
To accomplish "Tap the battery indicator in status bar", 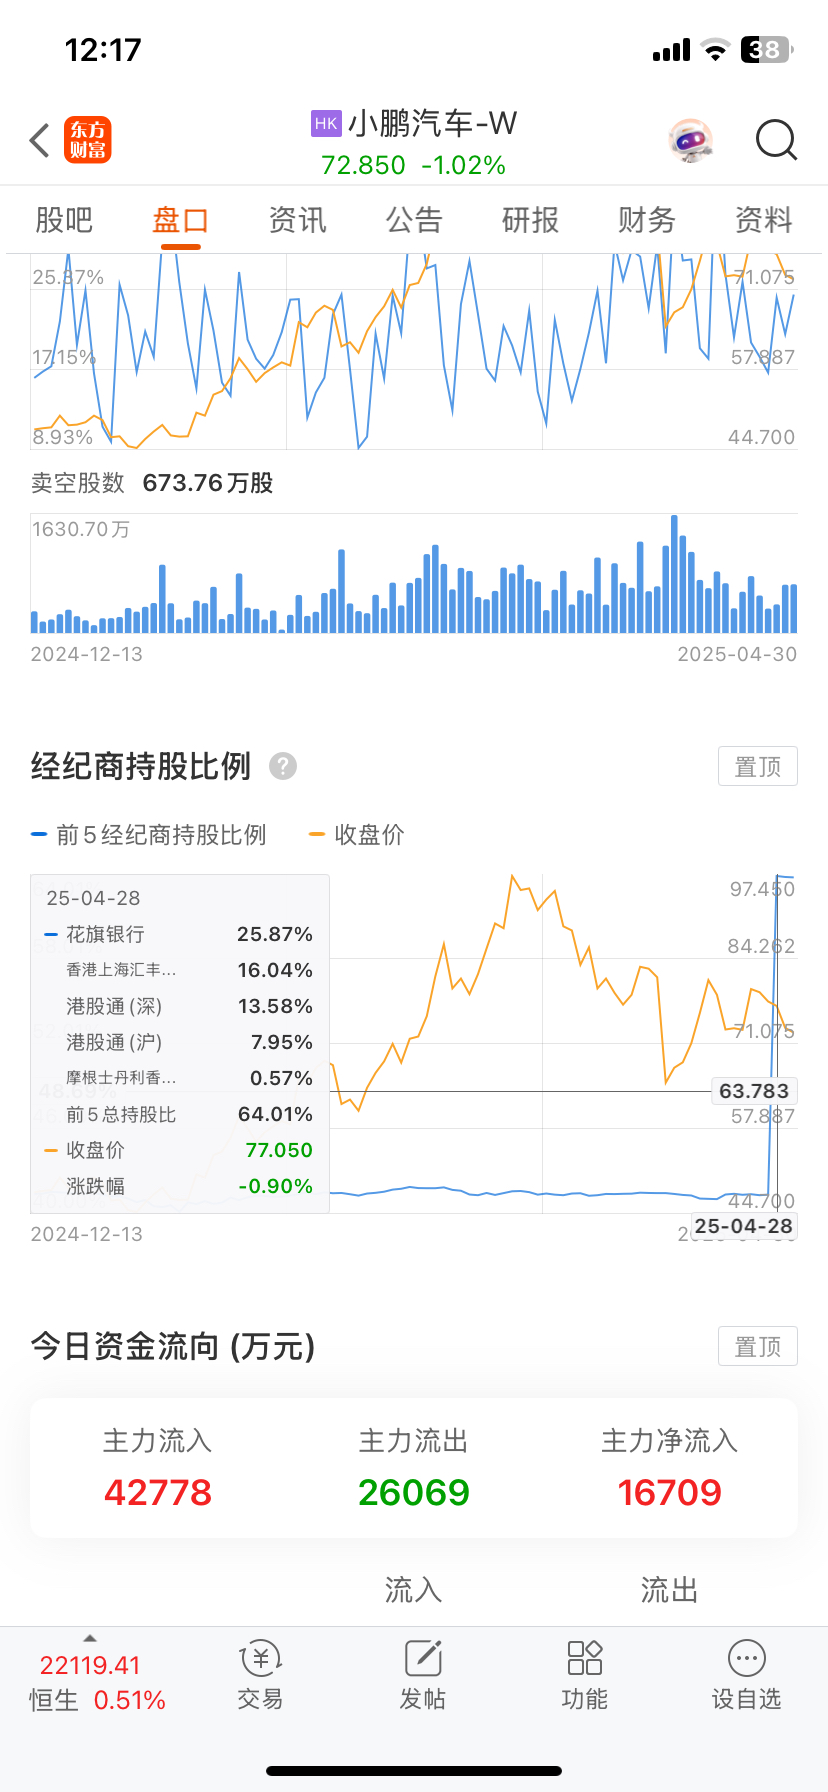I will click(767, 50).
